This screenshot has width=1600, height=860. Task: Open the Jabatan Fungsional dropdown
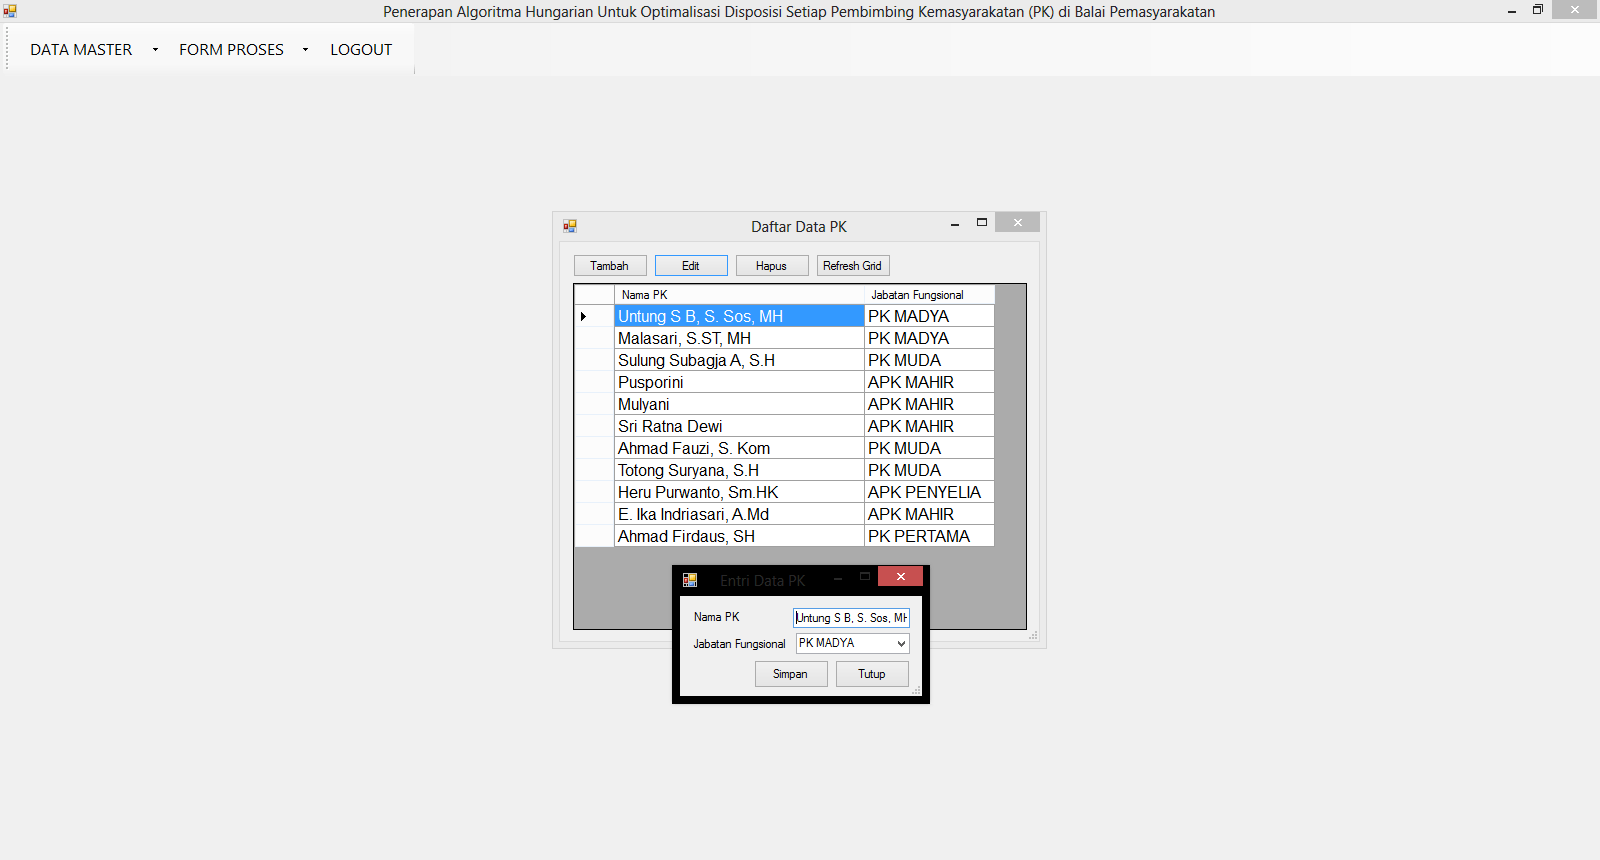(901, 644)
